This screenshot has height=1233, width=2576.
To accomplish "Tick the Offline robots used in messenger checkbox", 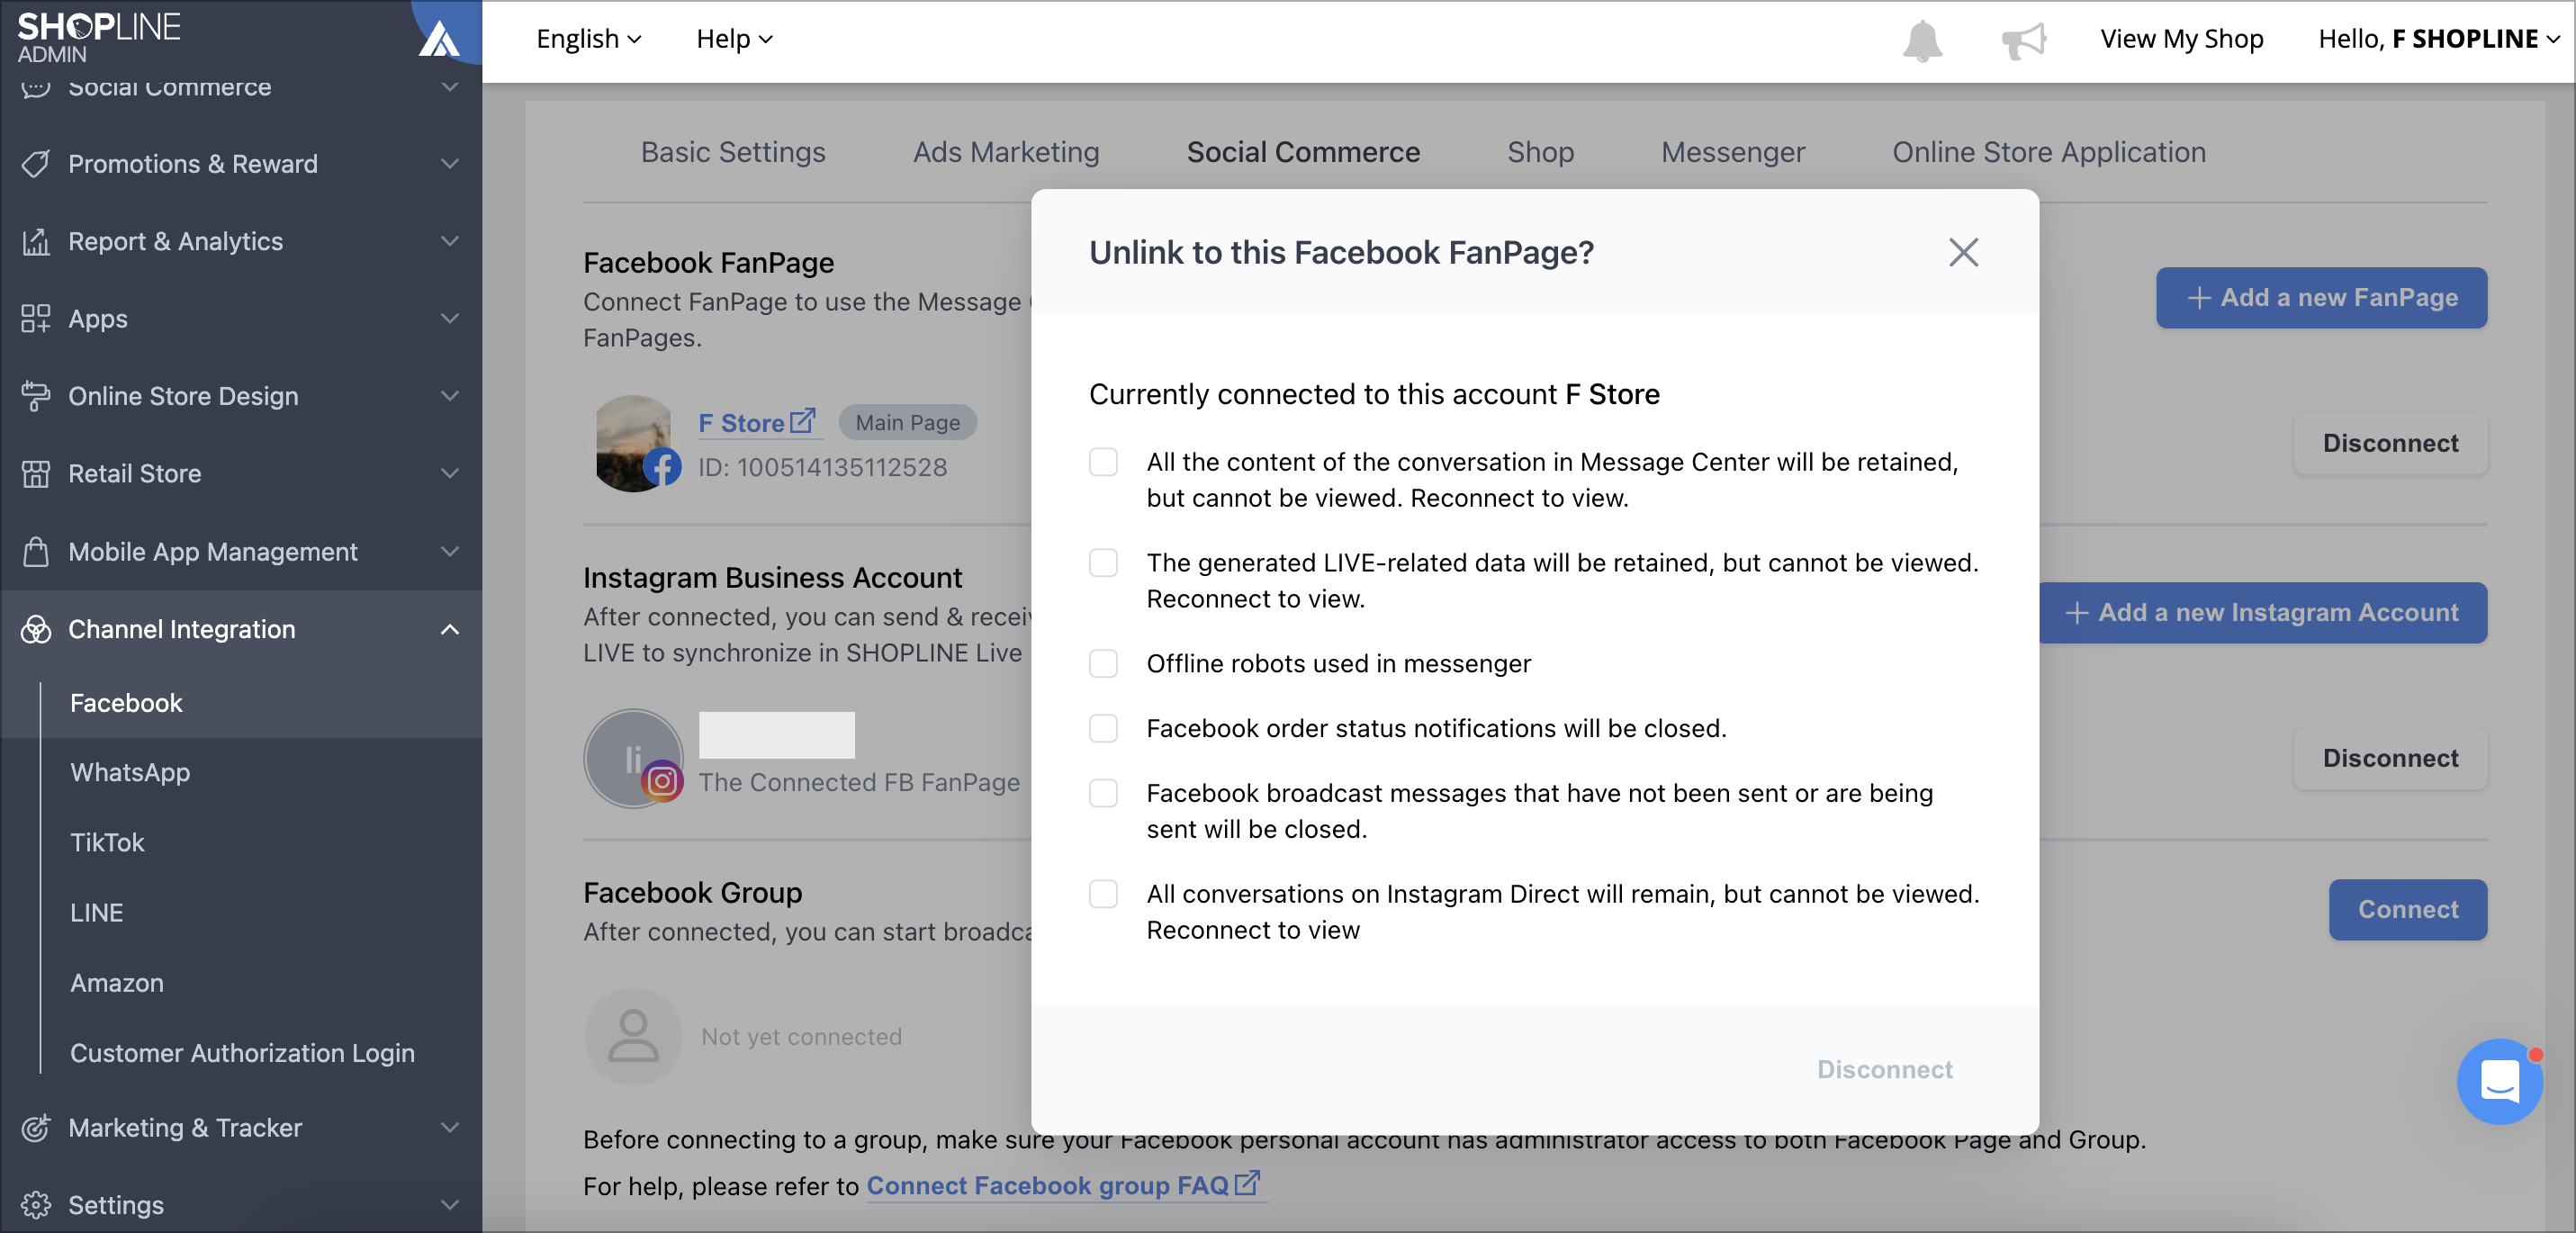I will tap(1103, 663).
